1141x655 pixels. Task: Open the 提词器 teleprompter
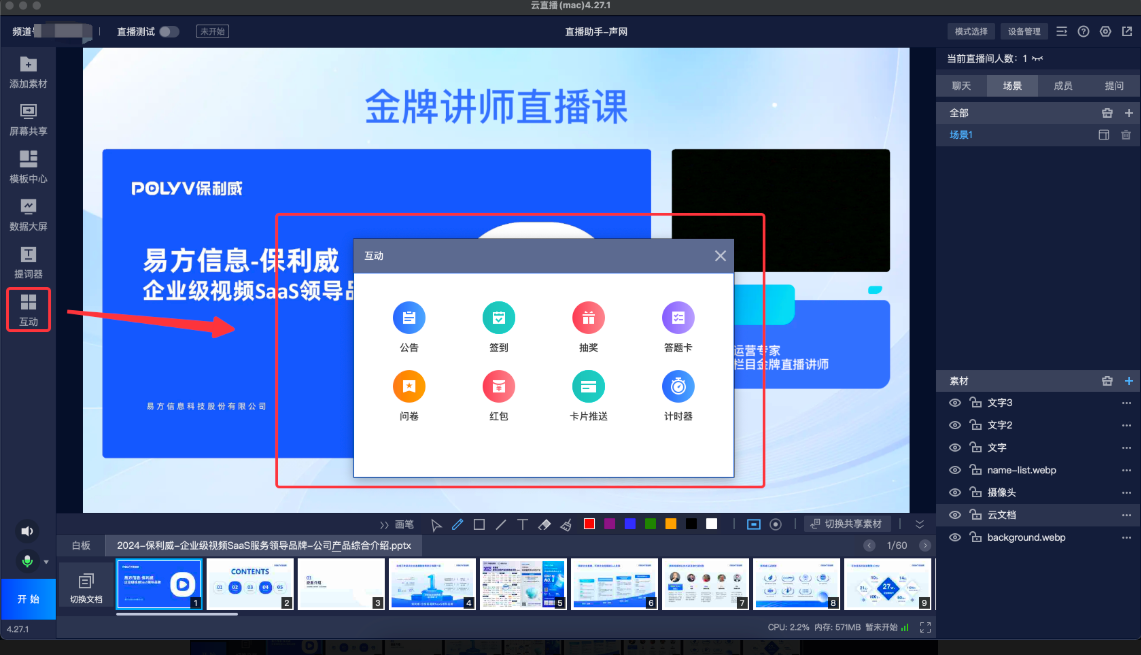click(28, 263)
